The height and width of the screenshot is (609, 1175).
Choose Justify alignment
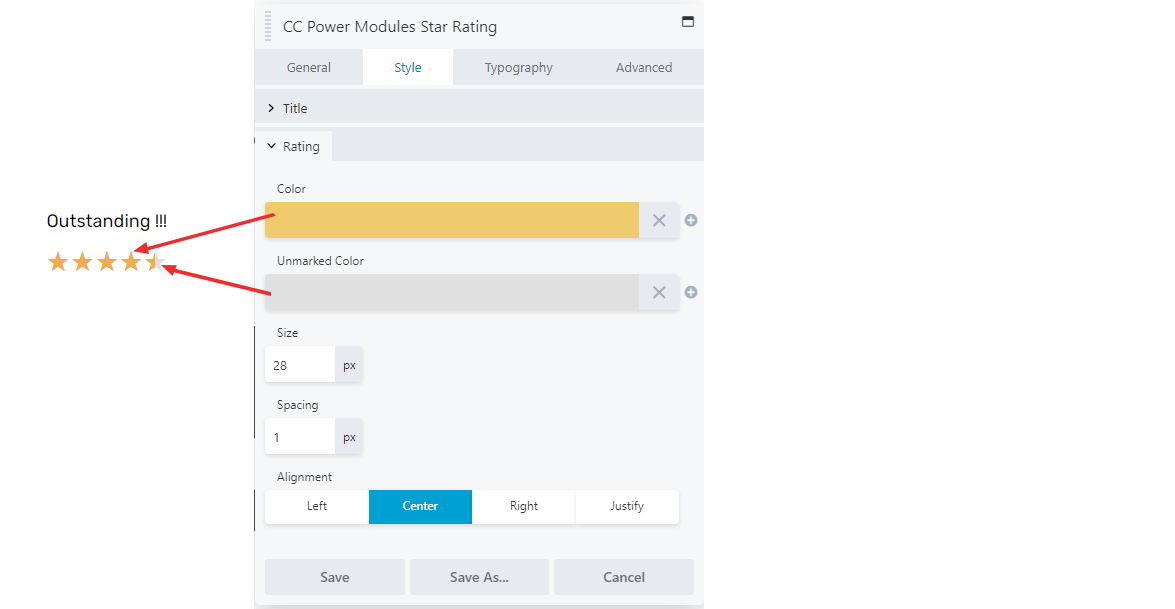[x=627, y=506]
